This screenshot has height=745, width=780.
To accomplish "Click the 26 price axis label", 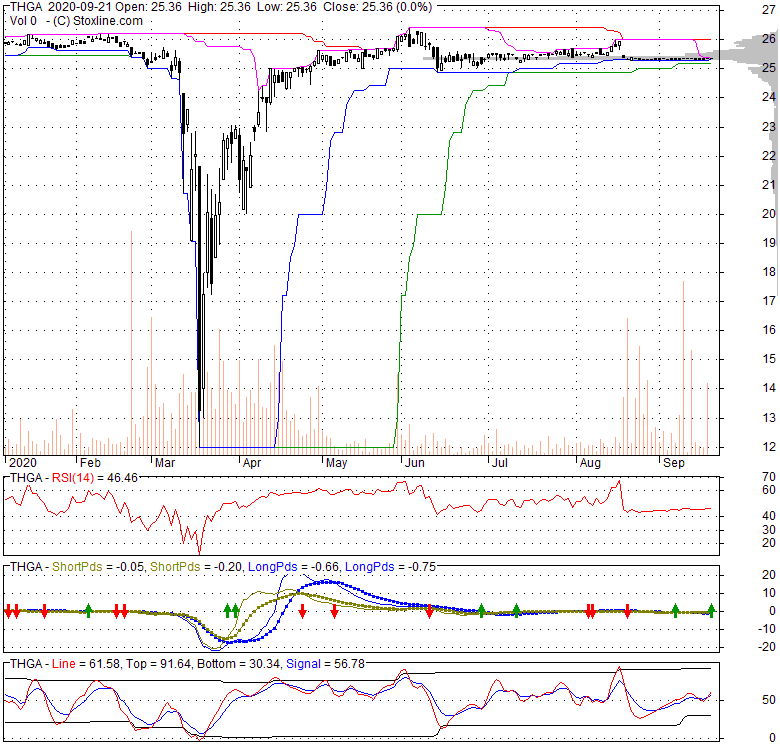I will tap(769, 39).
